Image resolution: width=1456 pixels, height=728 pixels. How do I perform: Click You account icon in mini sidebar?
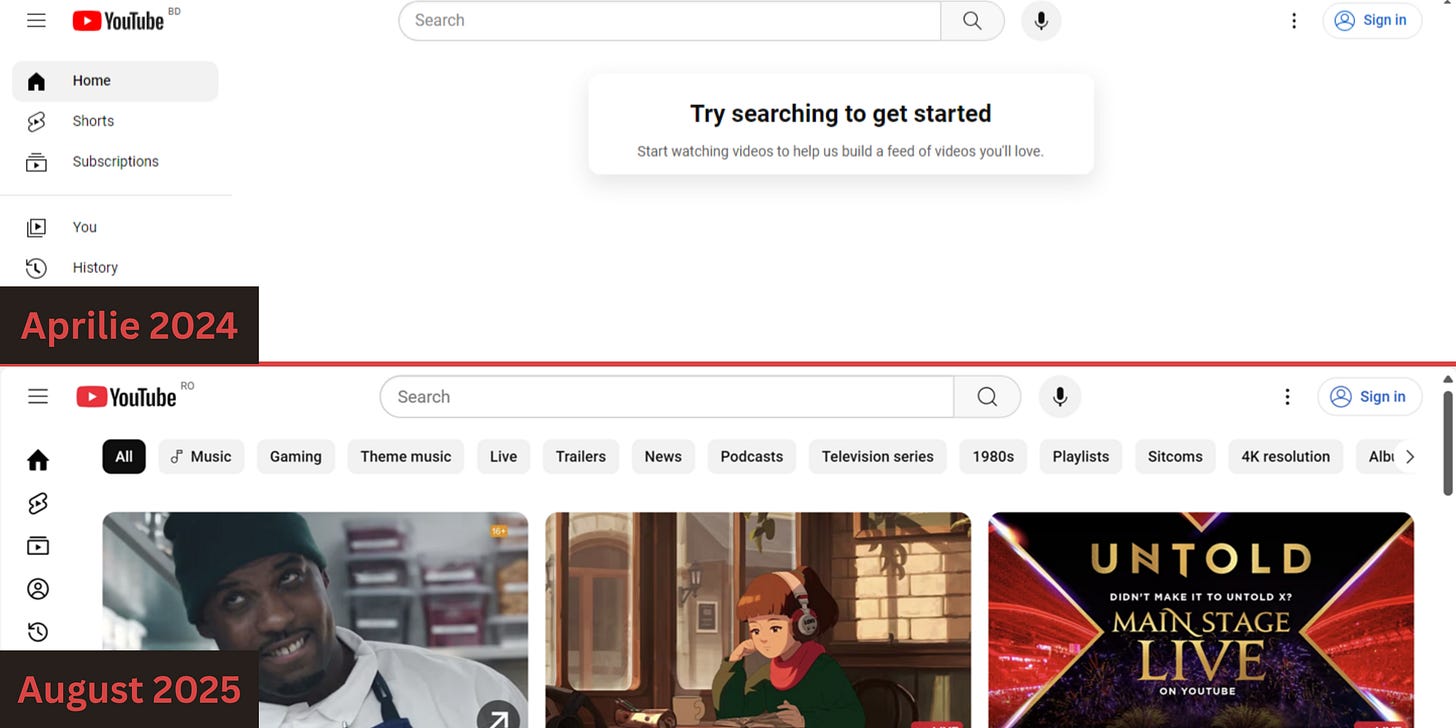click(38, 589)
